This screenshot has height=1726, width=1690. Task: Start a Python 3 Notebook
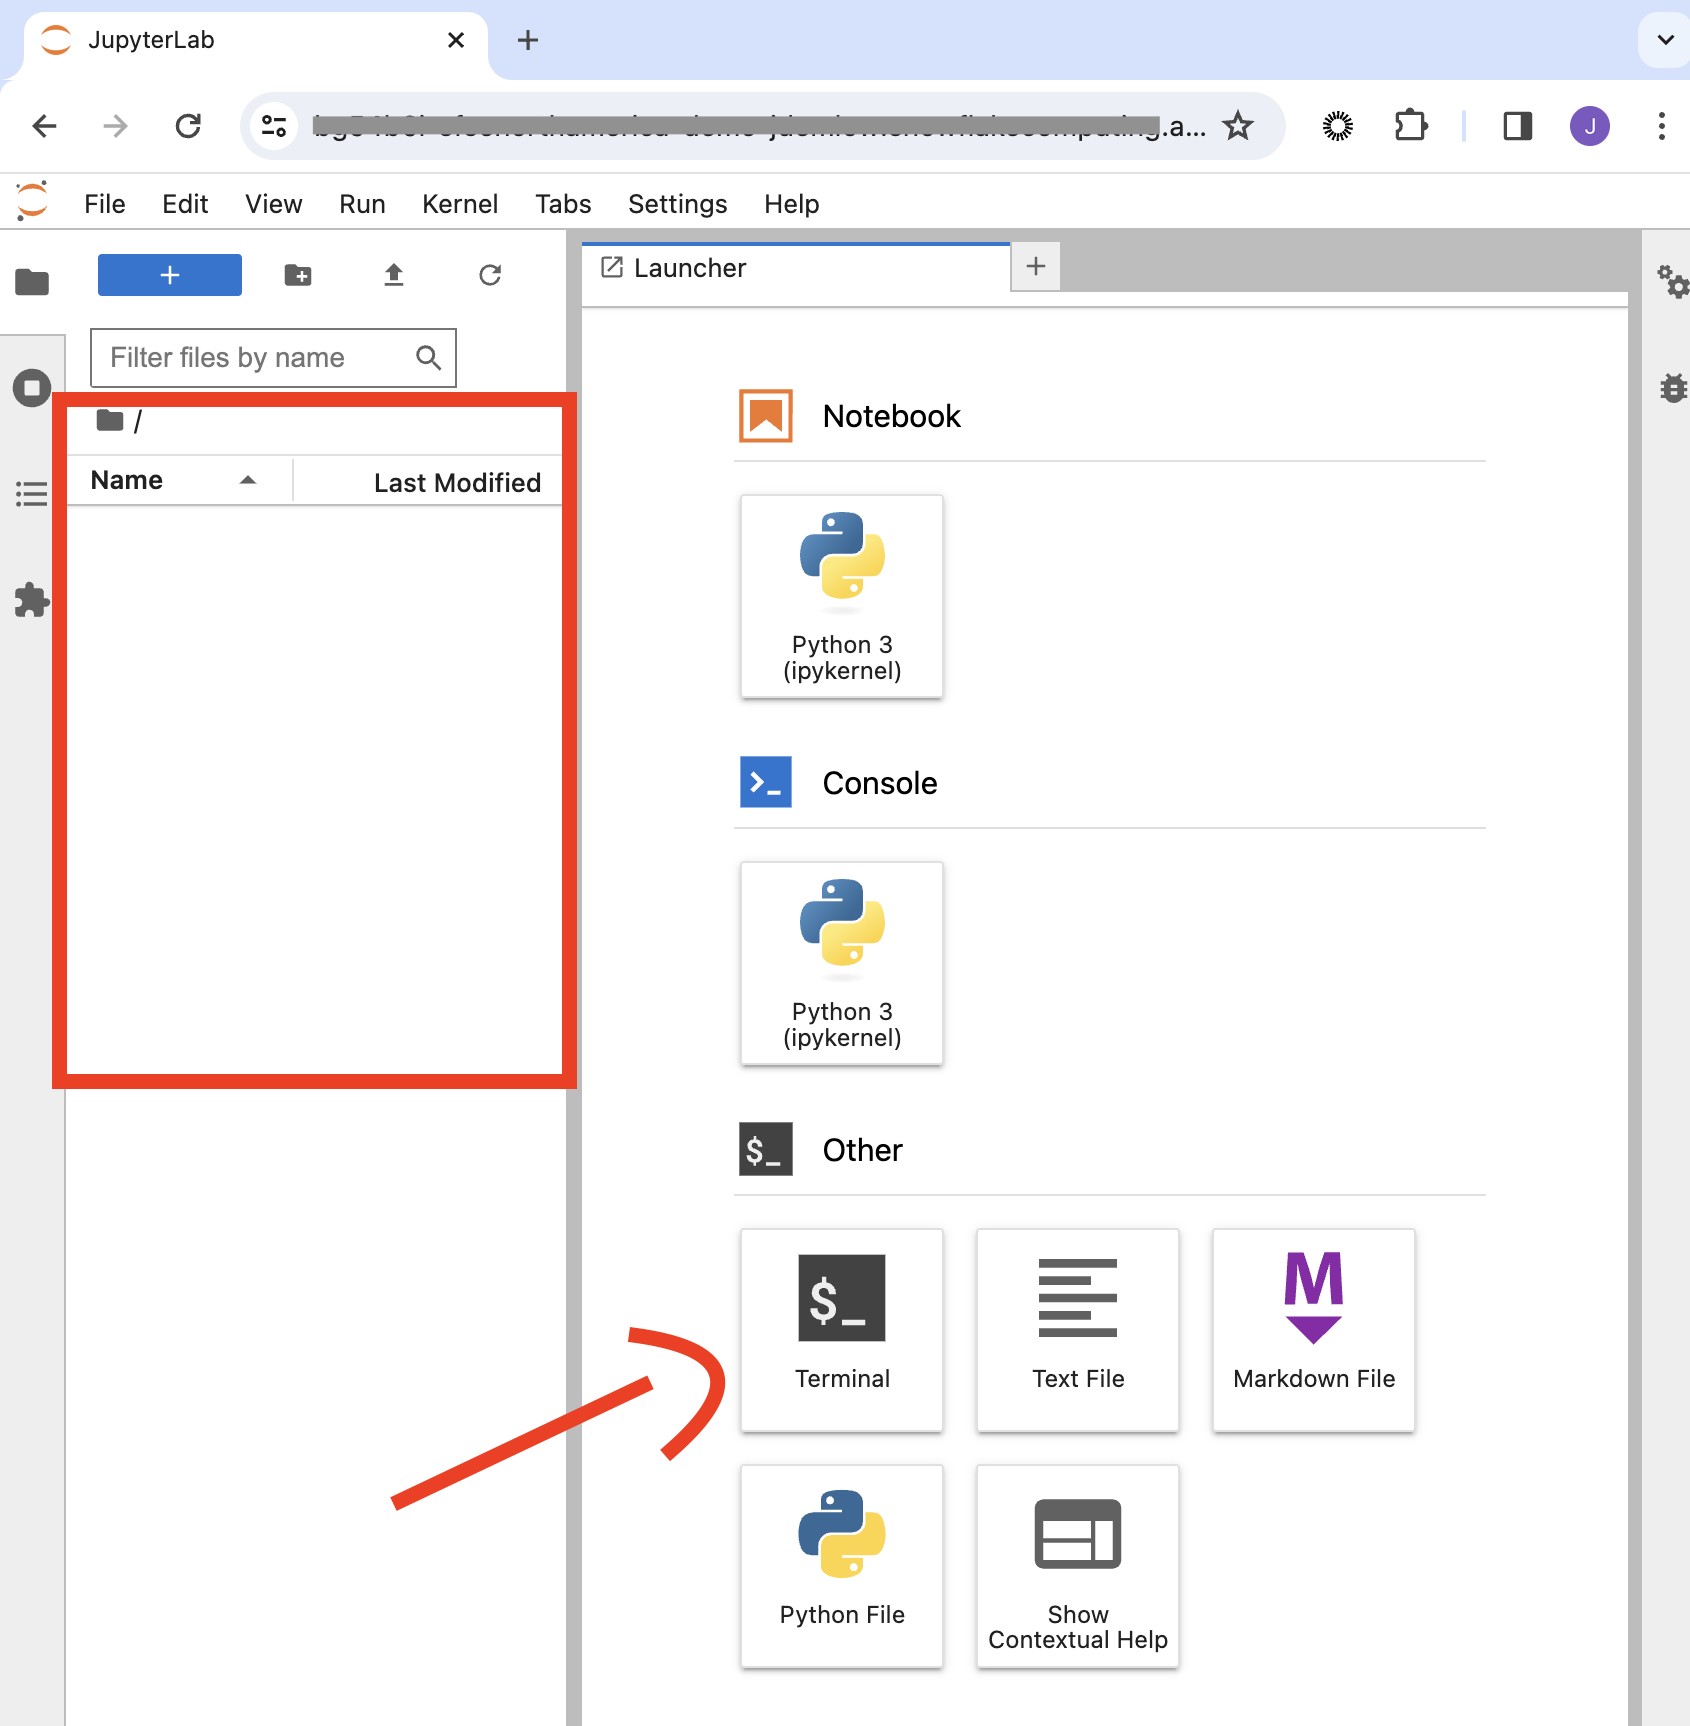[x=842, y=596]
